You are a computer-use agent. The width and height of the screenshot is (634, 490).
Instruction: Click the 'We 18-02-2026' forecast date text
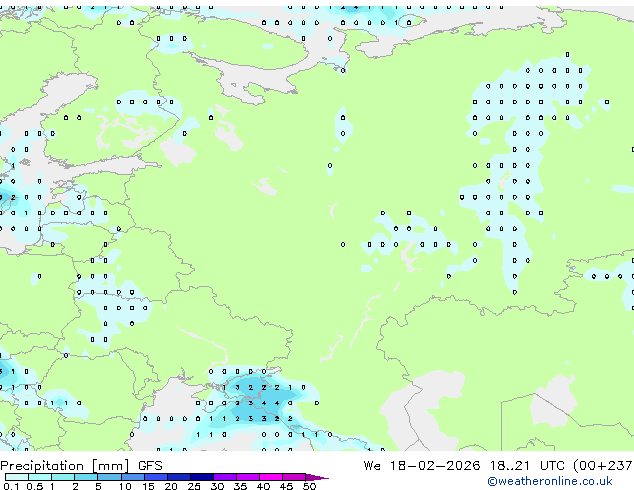coord(422,466)
